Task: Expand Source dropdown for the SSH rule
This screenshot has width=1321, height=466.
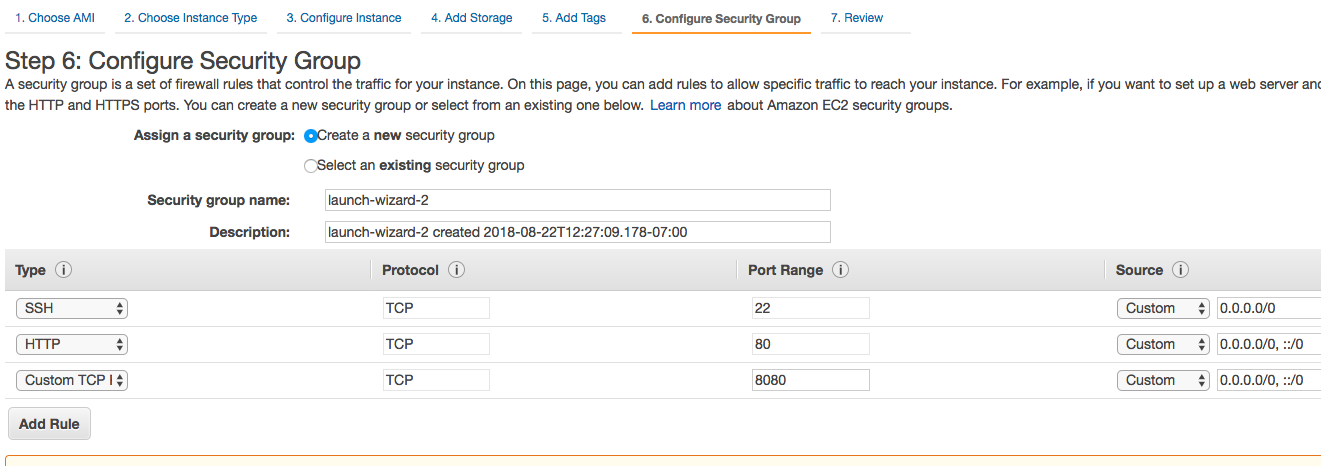Action: [x=1163, y=308]
